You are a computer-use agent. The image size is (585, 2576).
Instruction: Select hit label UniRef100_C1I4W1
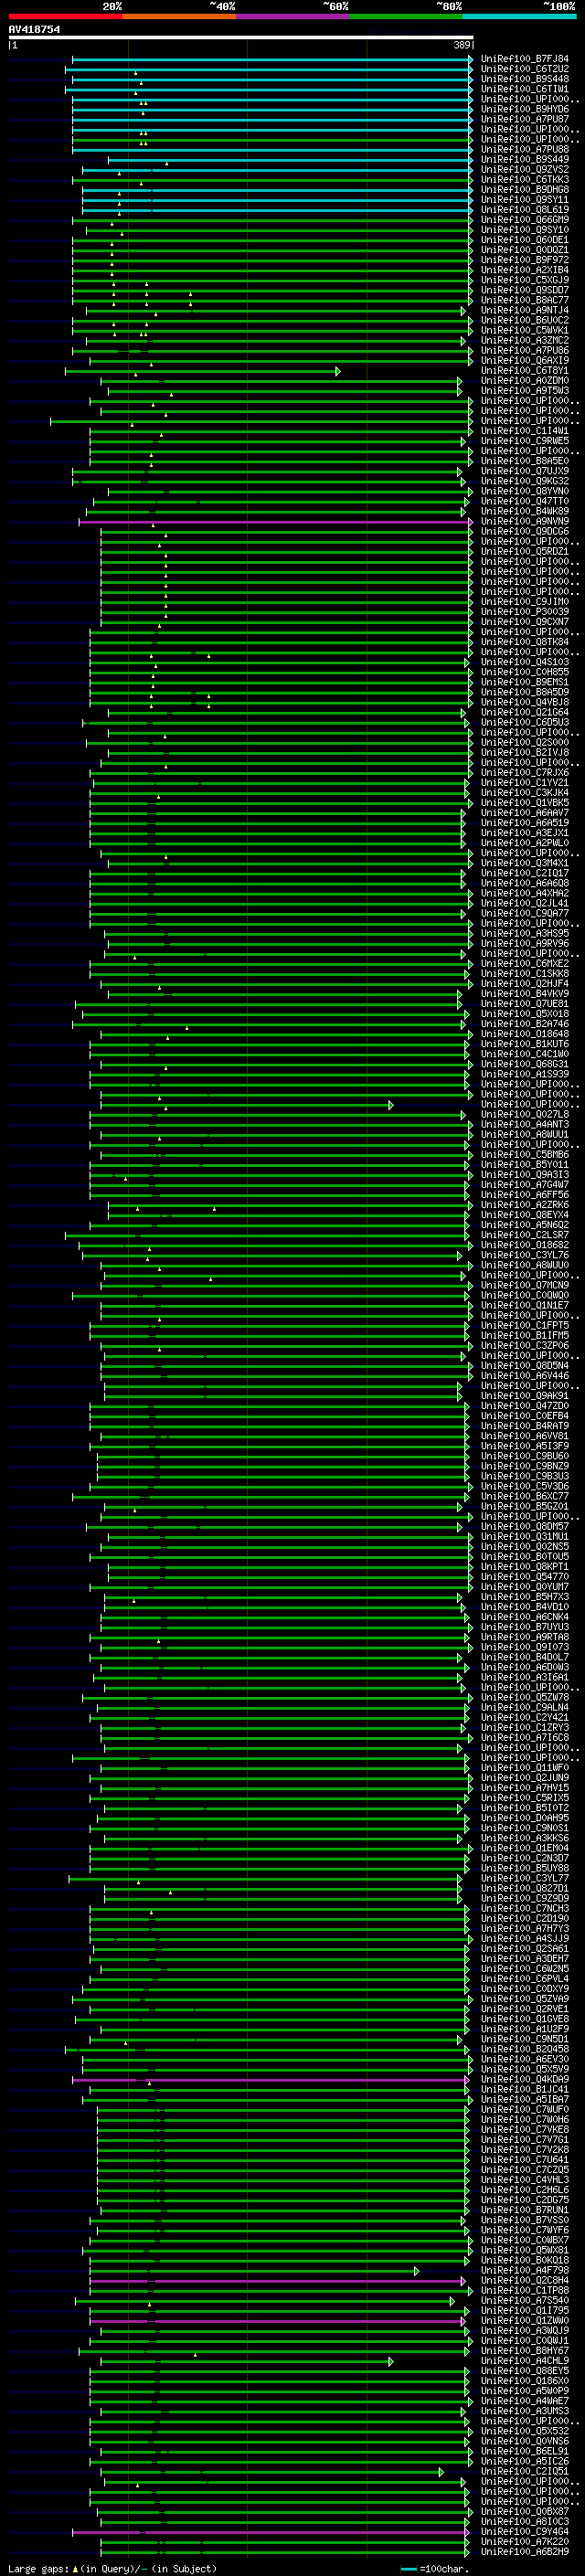525,431
